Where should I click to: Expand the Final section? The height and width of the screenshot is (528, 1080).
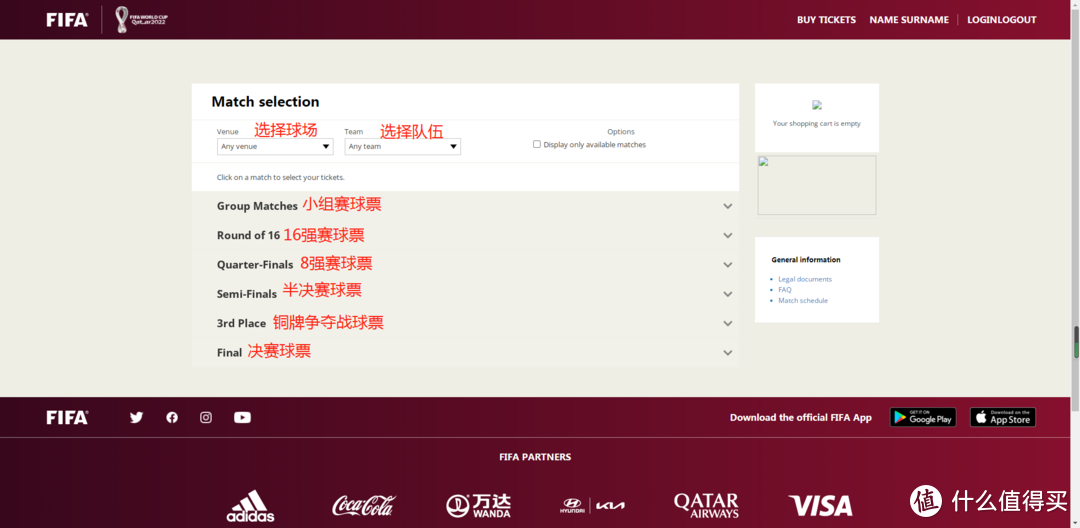click(727, 353)
